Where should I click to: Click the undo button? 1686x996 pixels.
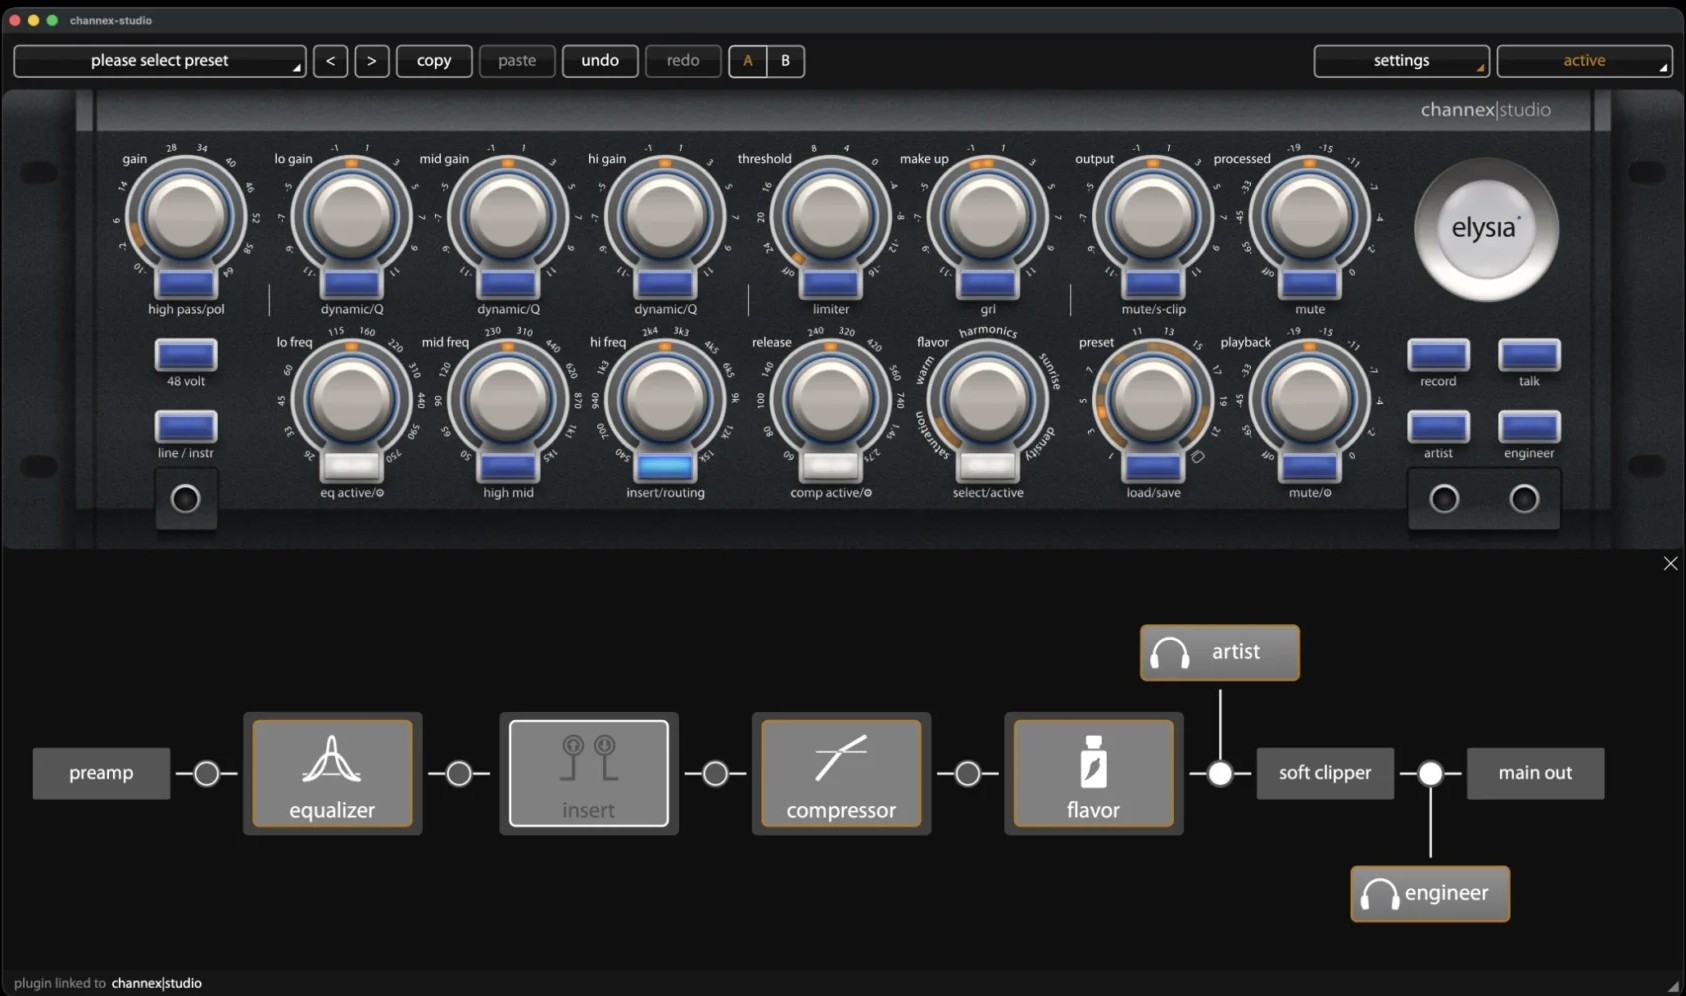coord(600,61)
